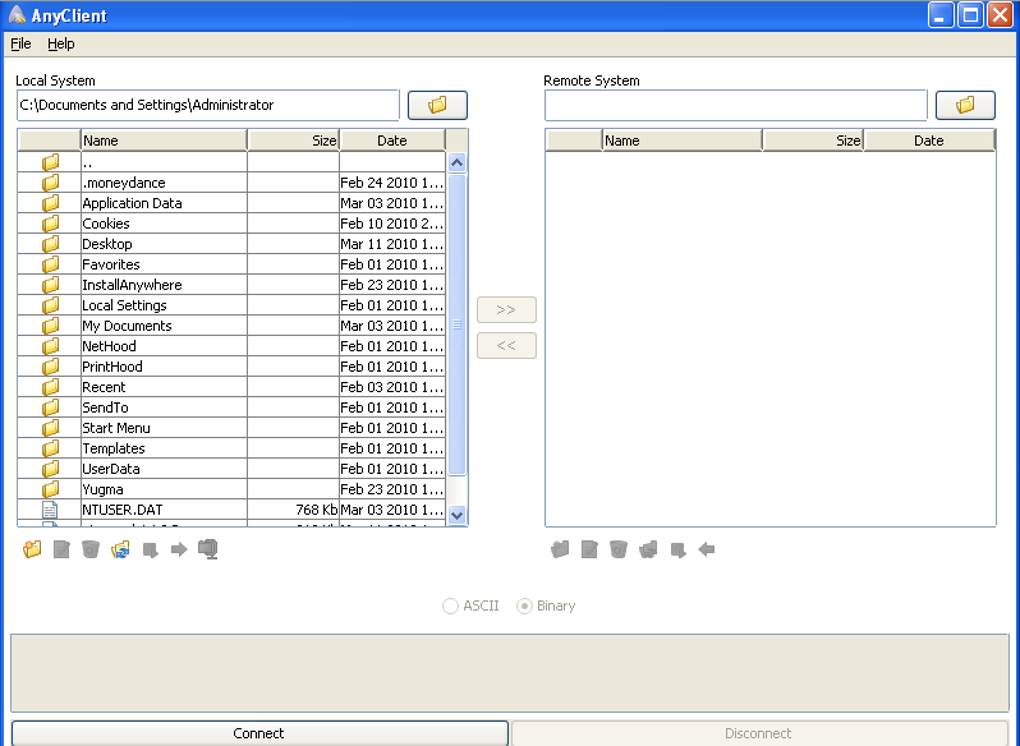This screenshot has height=746, width=1020.
Task: Click the local new folder icon
Action: point(32,550)
